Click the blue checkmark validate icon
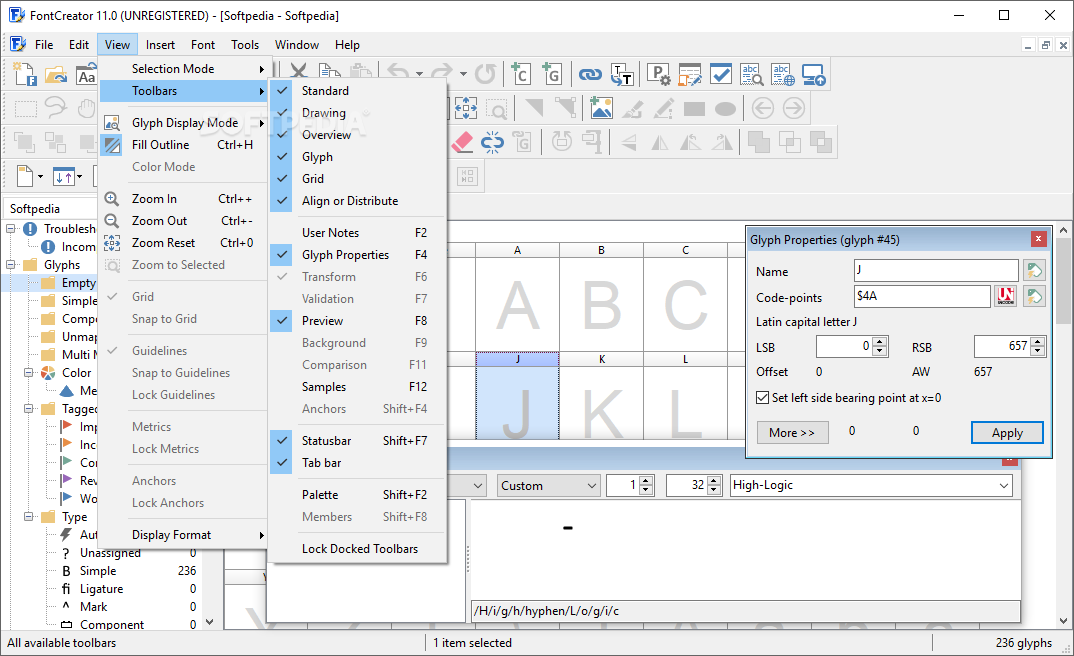Image resolution: width=1074 pixels, height=656 pixels. (x=721, y=73)
